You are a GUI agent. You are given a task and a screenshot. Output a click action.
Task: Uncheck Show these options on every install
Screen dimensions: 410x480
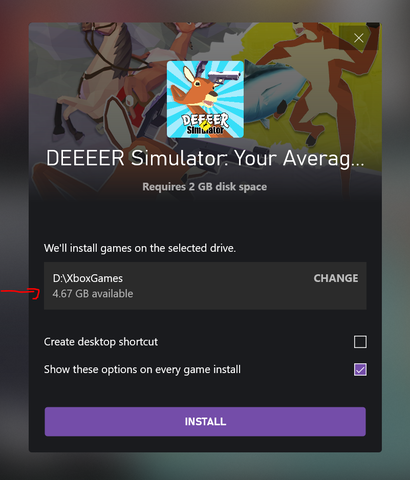tap(360, 369)
